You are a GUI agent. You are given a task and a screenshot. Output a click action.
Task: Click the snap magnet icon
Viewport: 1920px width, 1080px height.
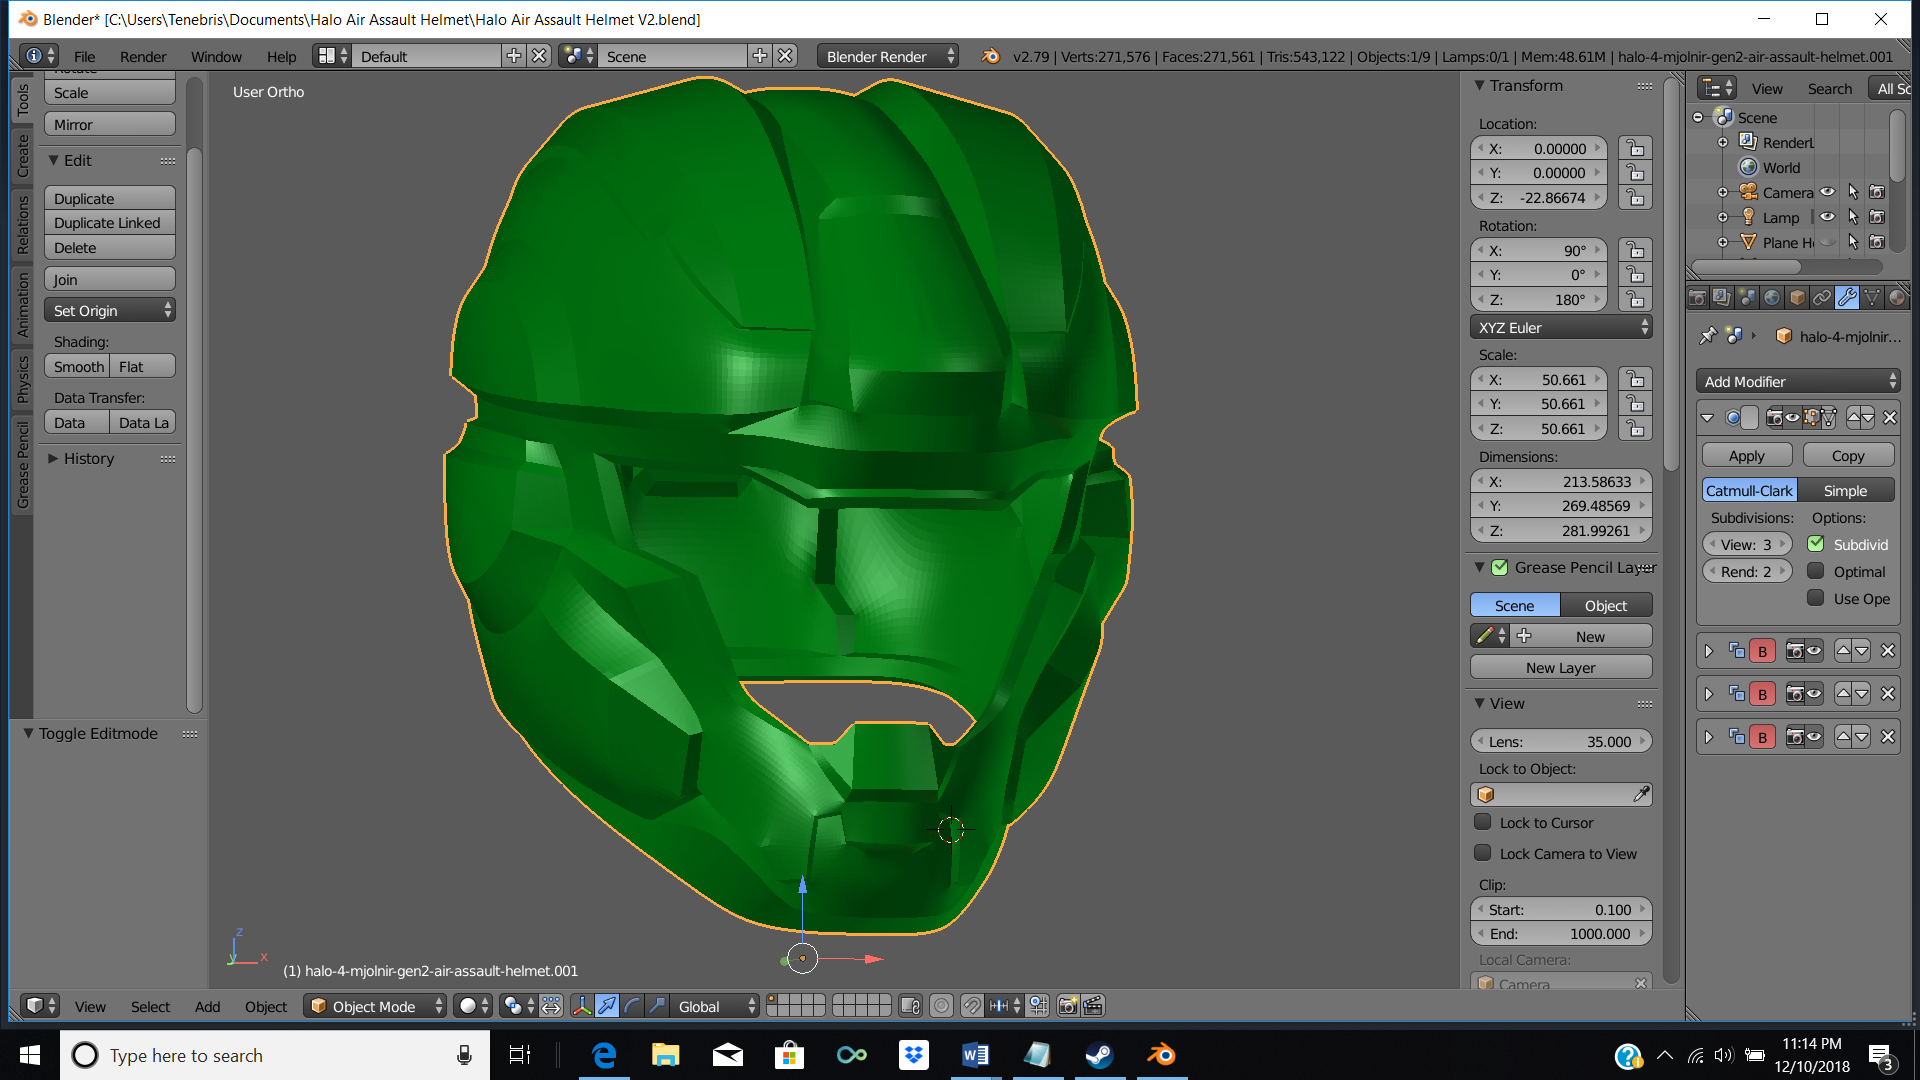click(971, 1006)
